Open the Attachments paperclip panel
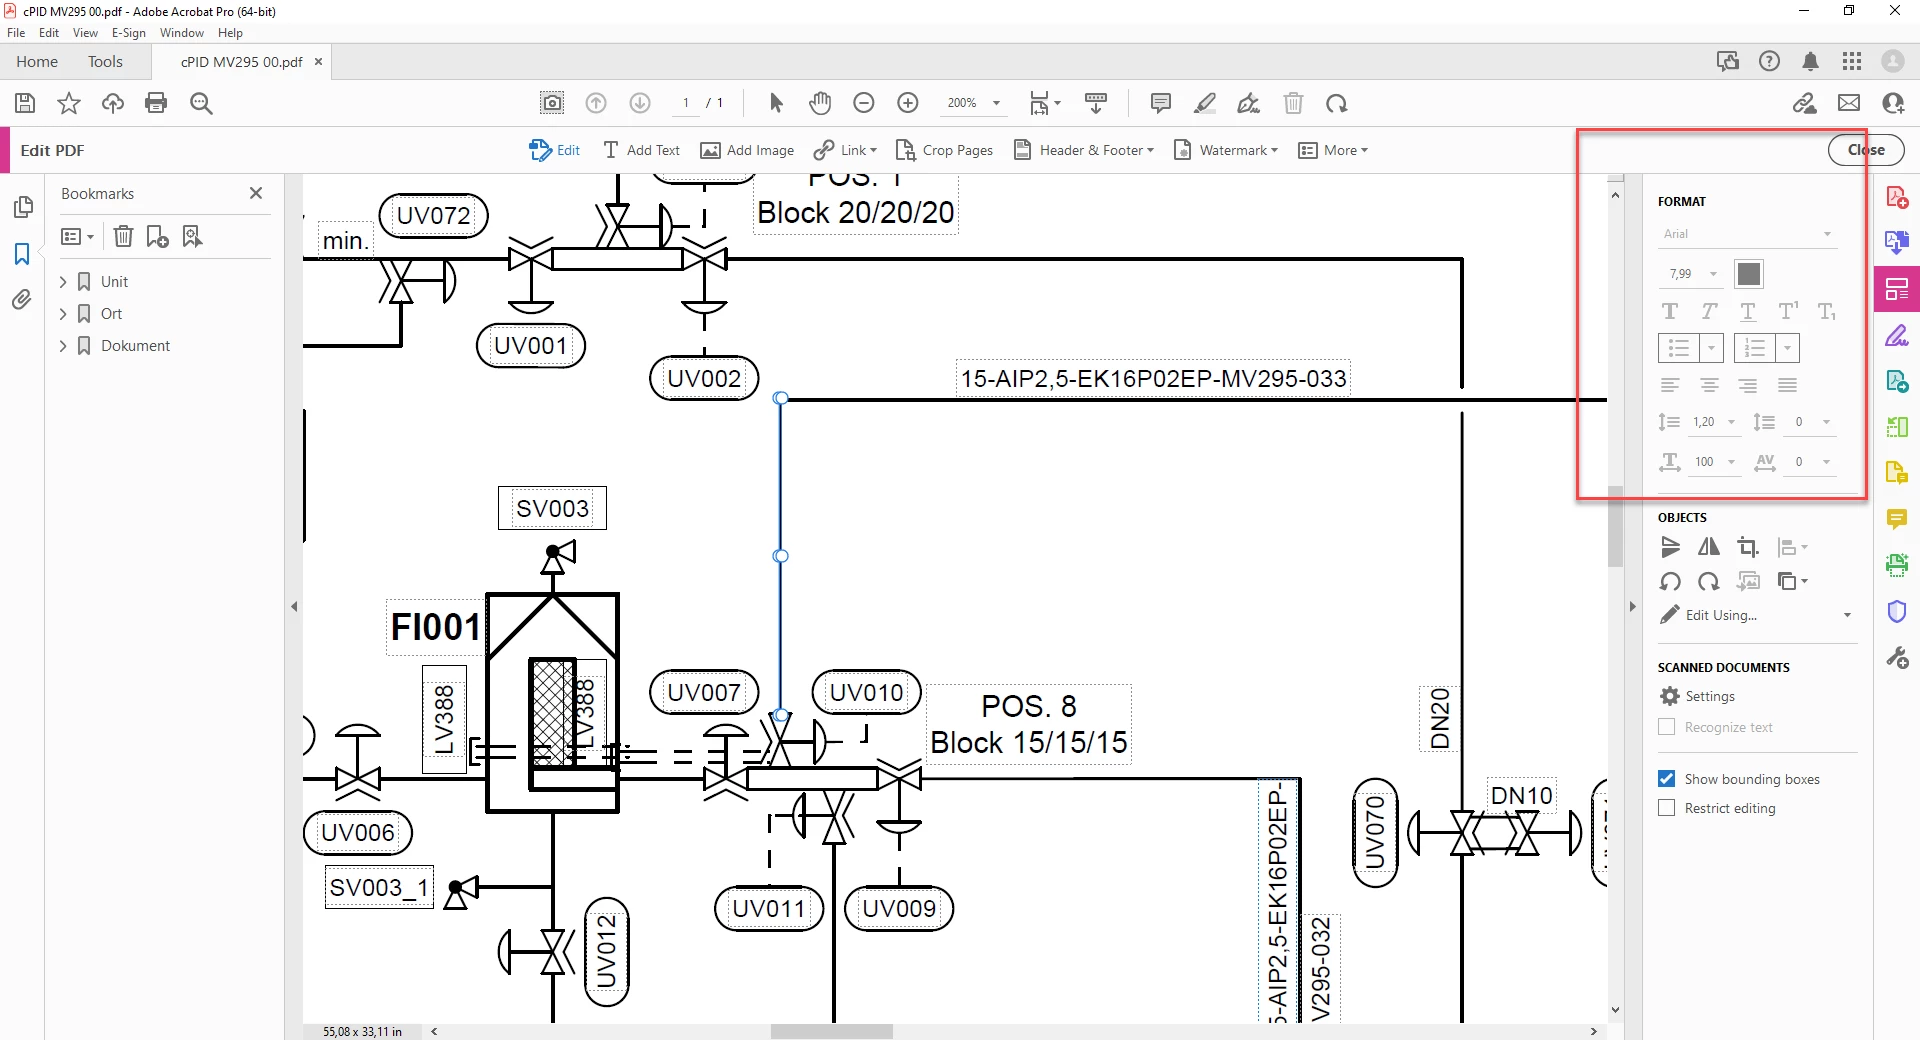 pos(22,299)
